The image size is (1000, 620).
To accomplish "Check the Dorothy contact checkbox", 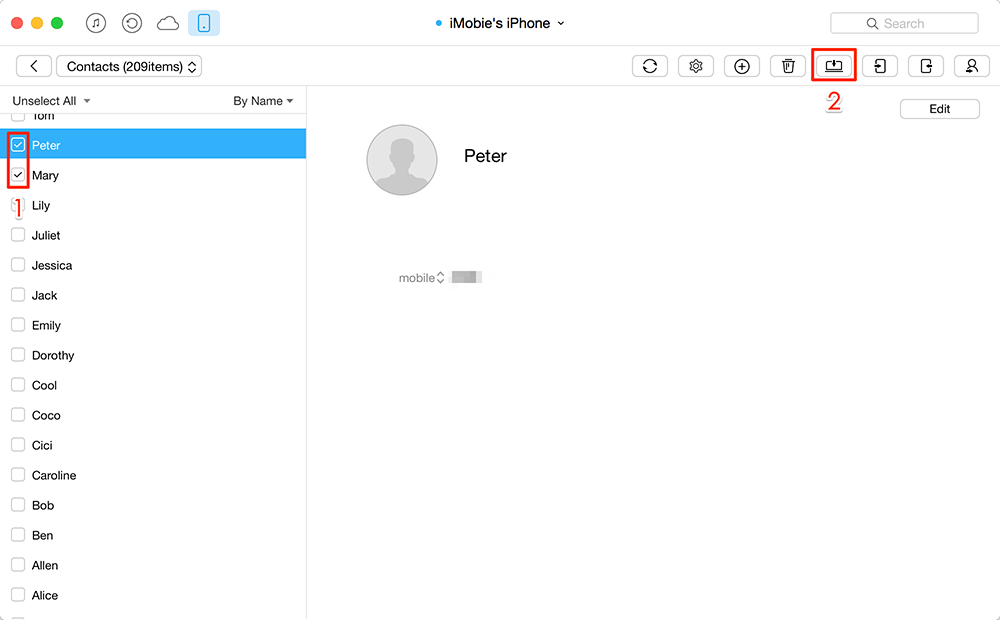I will pos(18,355).
